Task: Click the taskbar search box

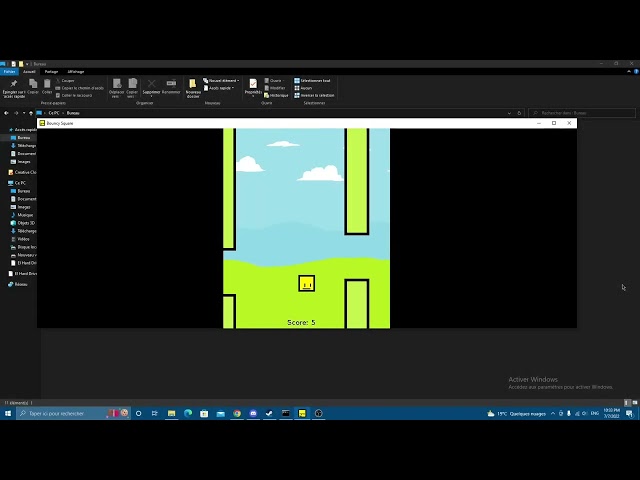Action: (73, 413)
